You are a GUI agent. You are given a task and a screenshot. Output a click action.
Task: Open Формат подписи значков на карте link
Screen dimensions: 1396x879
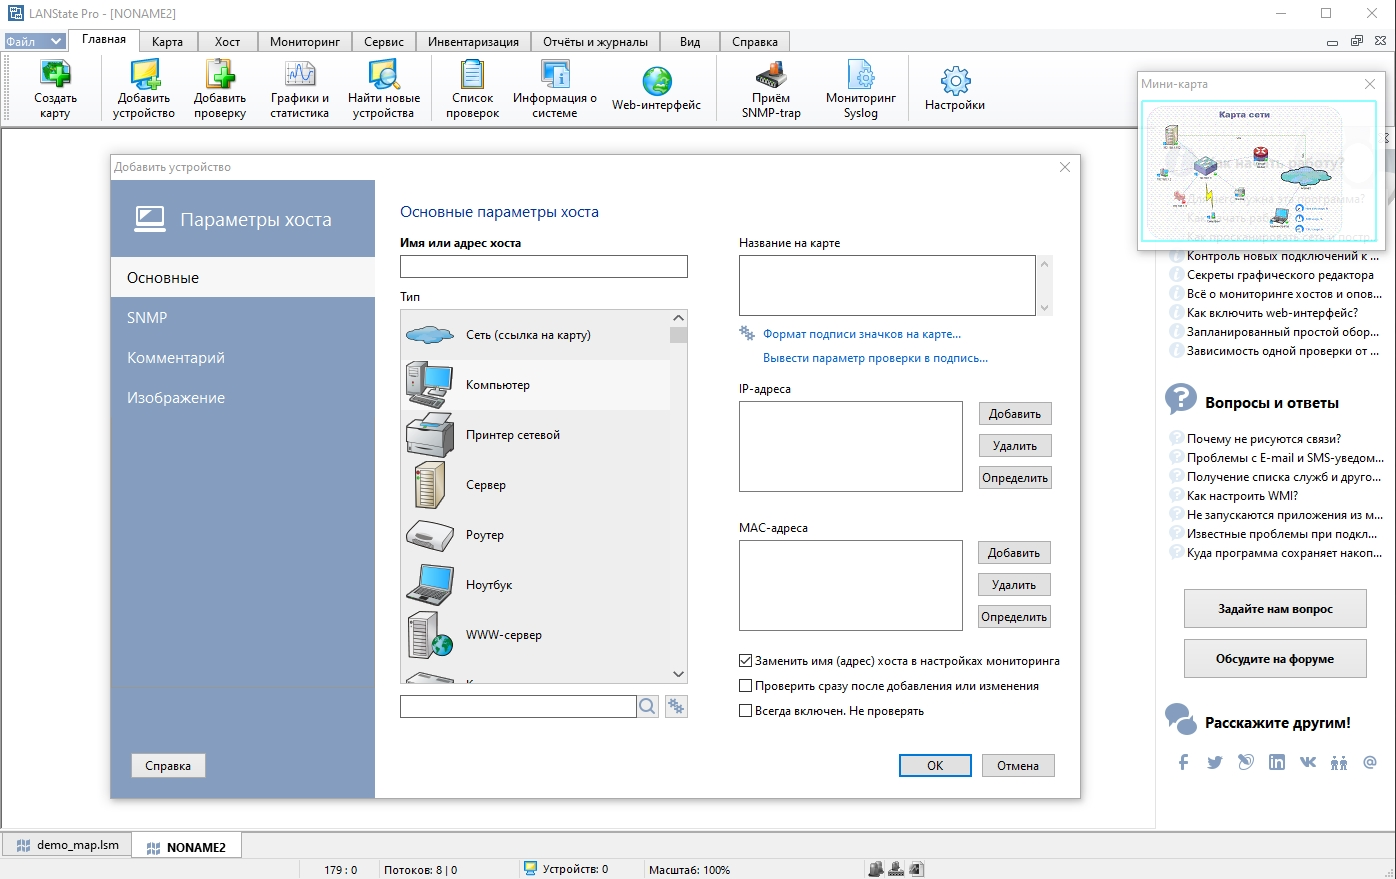pos(862,334)
